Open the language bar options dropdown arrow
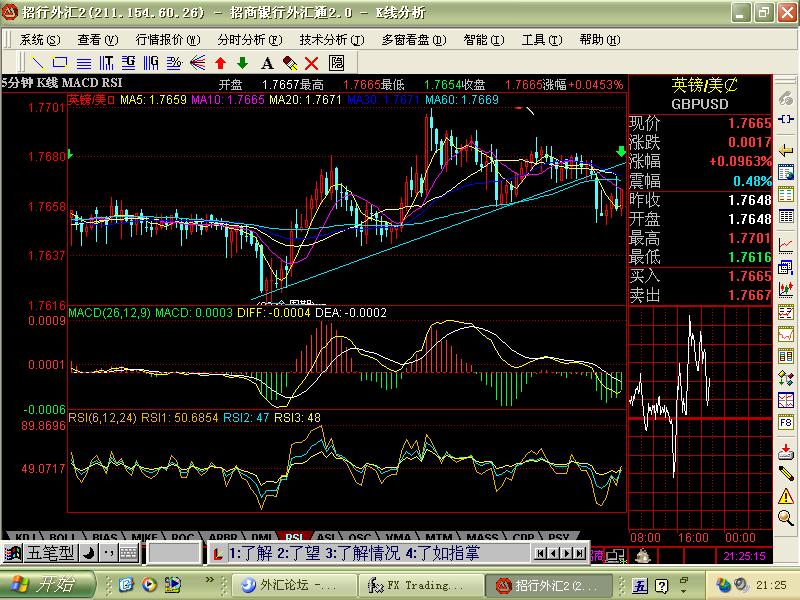800x600 pixels. point(684,591)
